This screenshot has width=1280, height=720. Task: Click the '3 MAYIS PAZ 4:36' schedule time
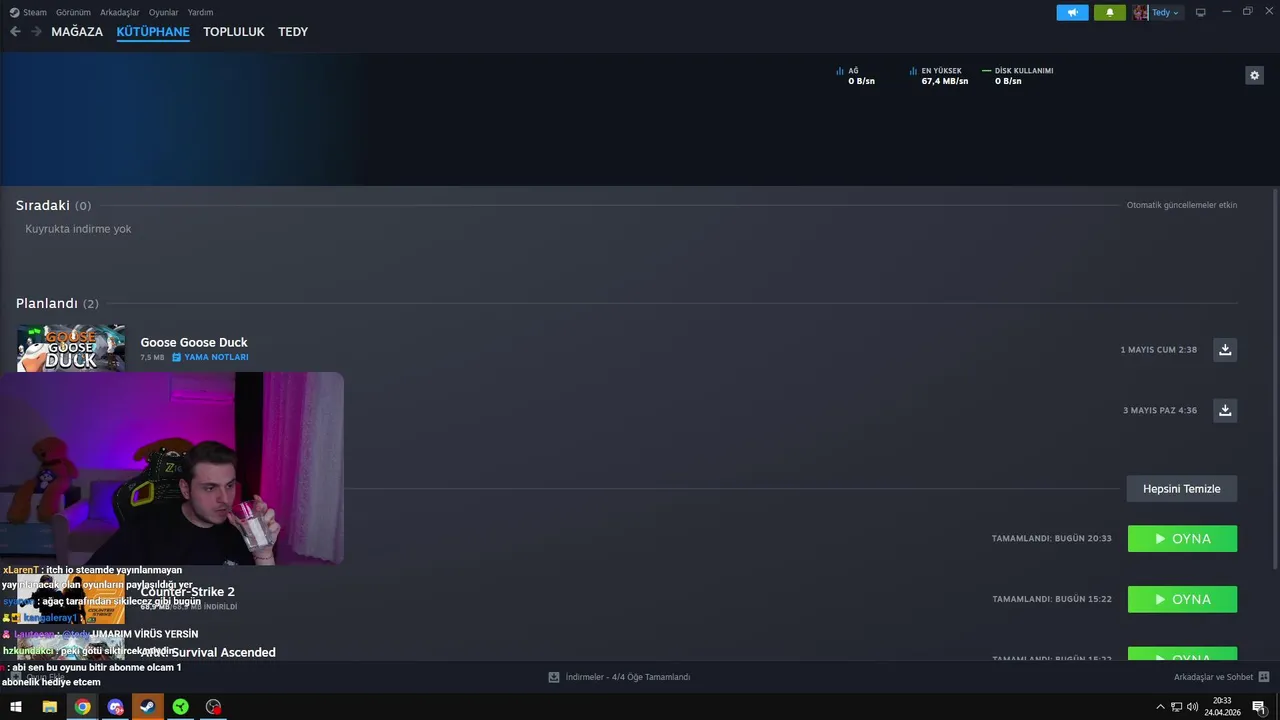[x=1160, y=410]
